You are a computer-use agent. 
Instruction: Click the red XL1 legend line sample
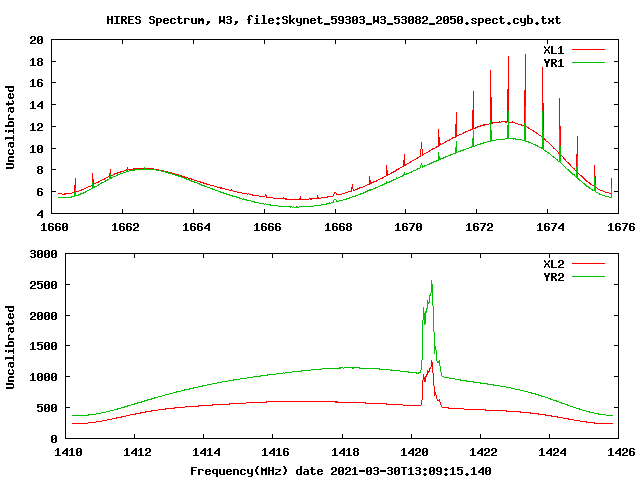(x=588, y=50)
